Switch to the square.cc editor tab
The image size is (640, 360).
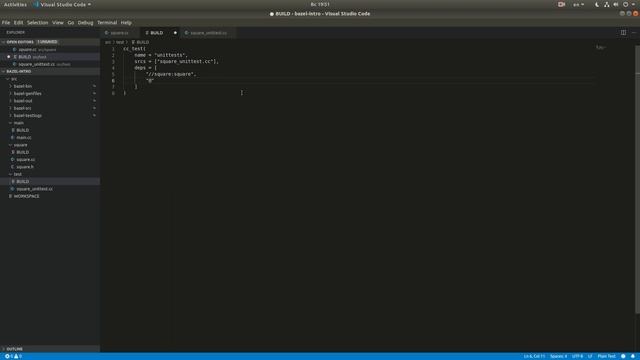click(120, 33)
